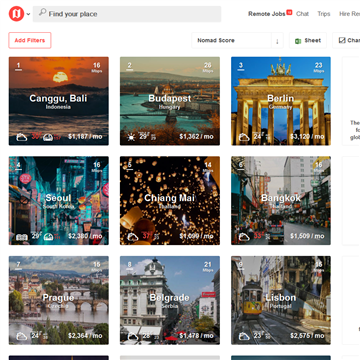360x360 pixels.
Task: Click the Serbia country label
Action: point(170,306)
